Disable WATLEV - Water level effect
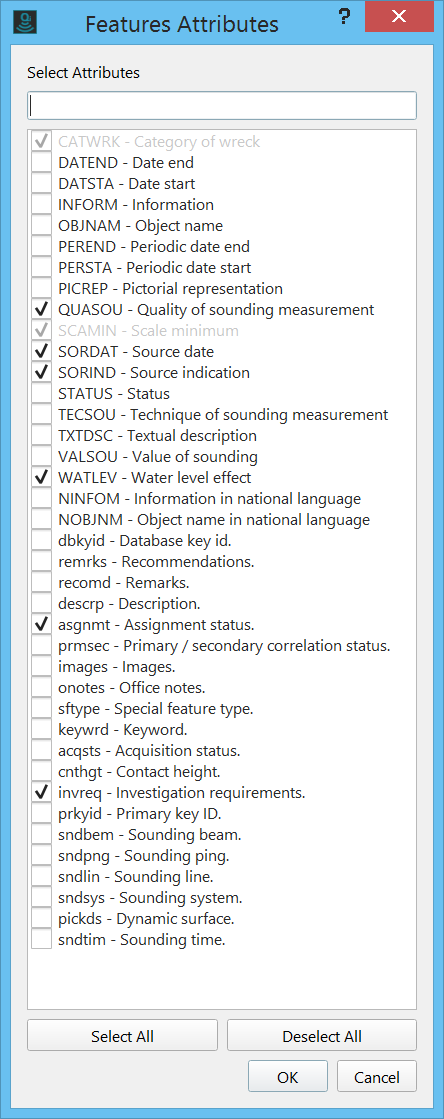This screenshot has width=444, height=1119. (x=42, y=477)
